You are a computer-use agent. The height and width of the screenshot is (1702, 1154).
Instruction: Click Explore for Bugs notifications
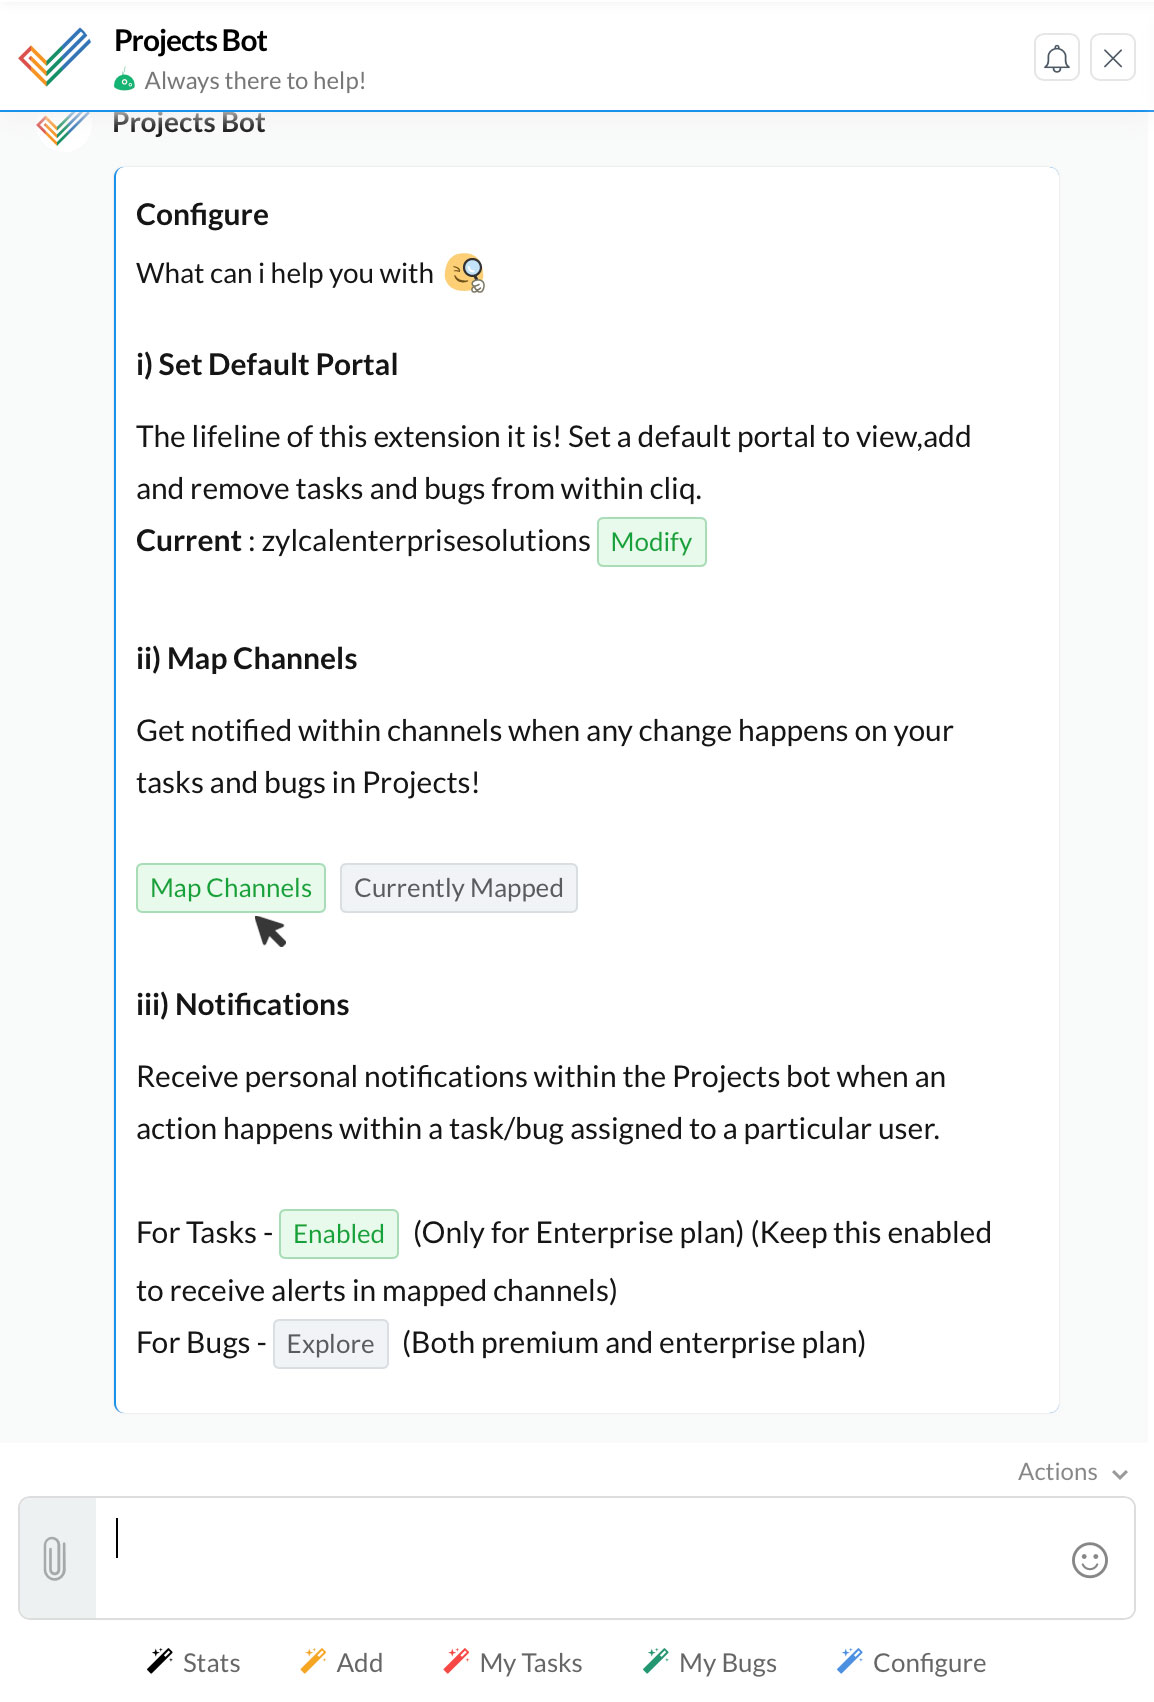(331, 1344)
